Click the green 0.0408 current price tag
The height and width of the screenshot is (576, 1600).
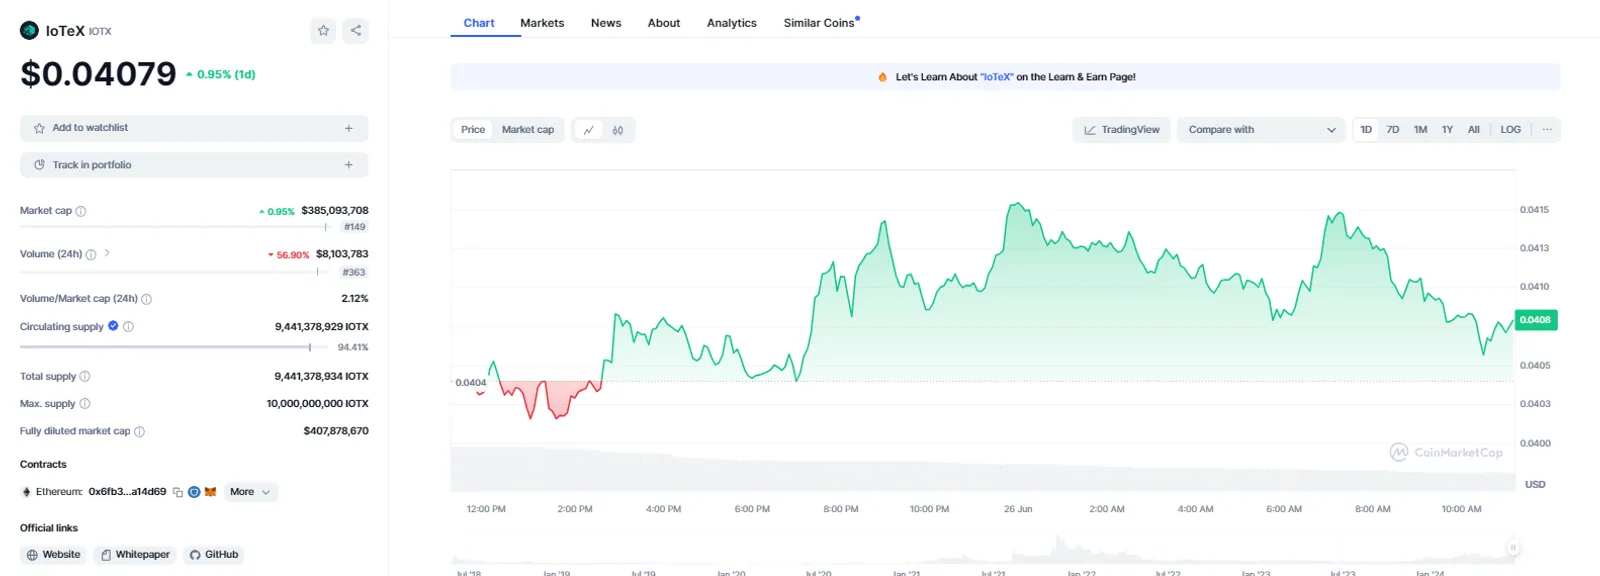[x=1536, y=320]
